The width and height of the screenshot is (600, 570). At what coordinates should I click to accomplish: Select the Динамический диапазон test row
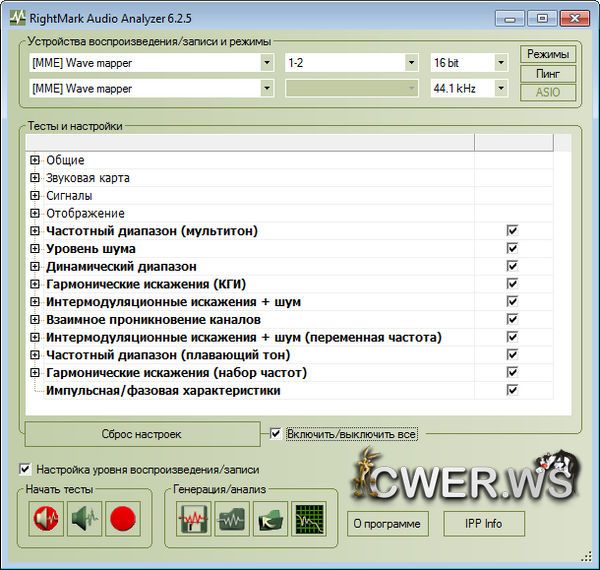click(x=121, y=267)
